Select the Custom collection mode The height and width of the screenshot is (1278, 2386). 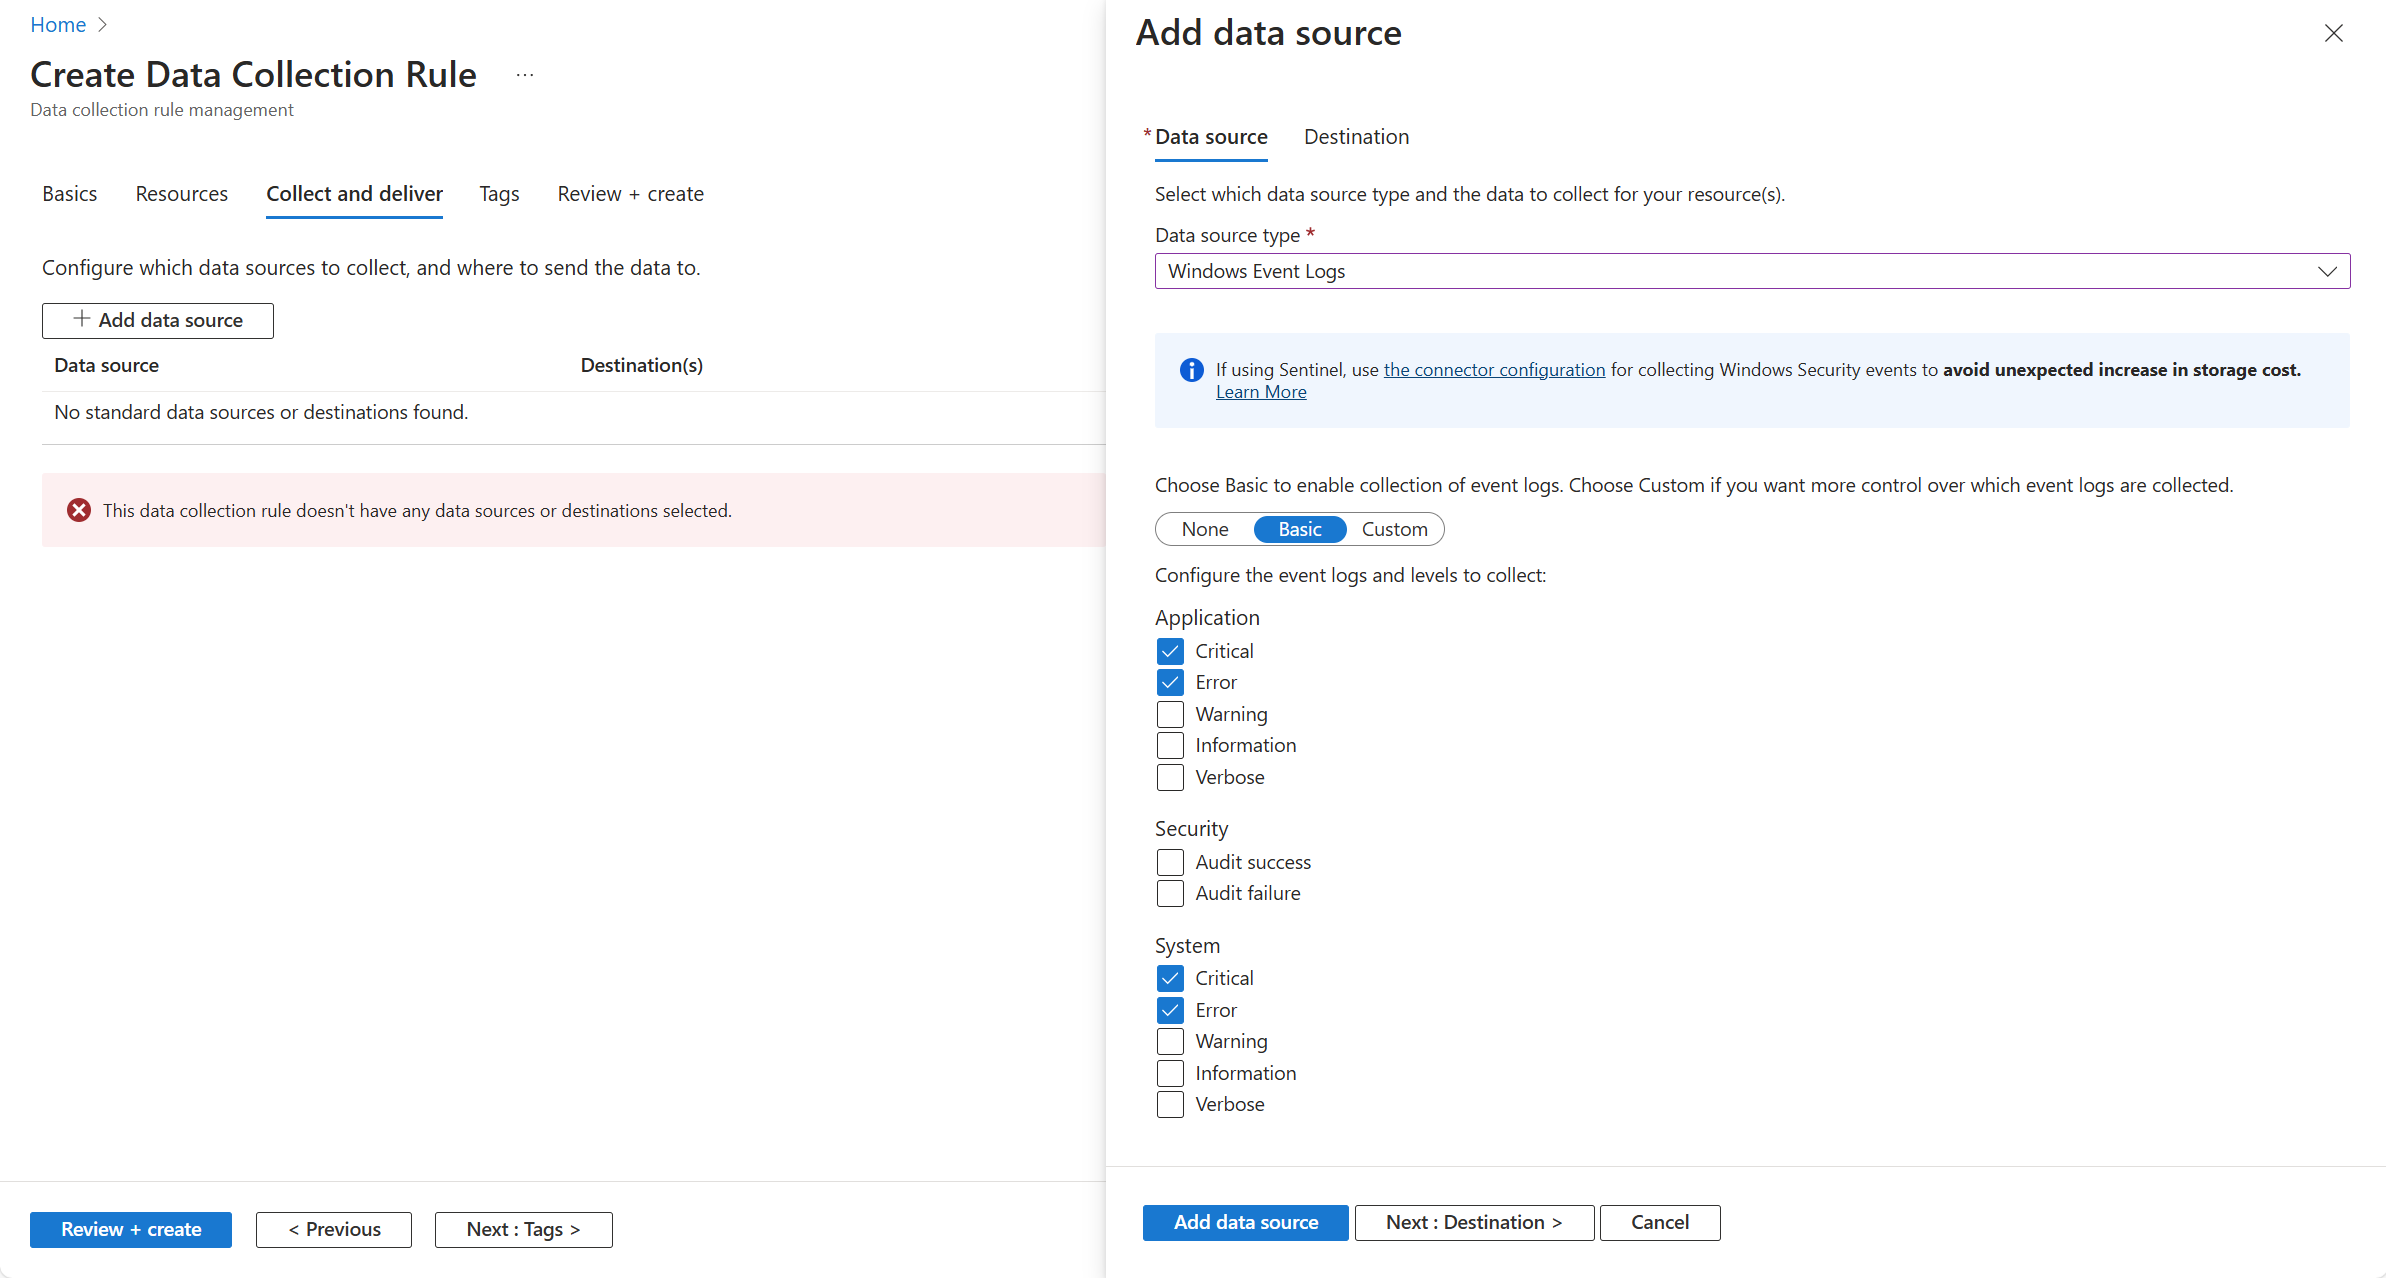[1394, 529]
